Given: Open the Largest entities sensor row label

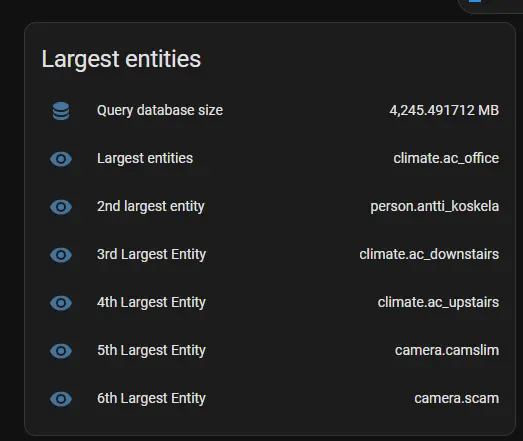Looking at the screenshot, I should pyautogui.click(x=145, y=159).
